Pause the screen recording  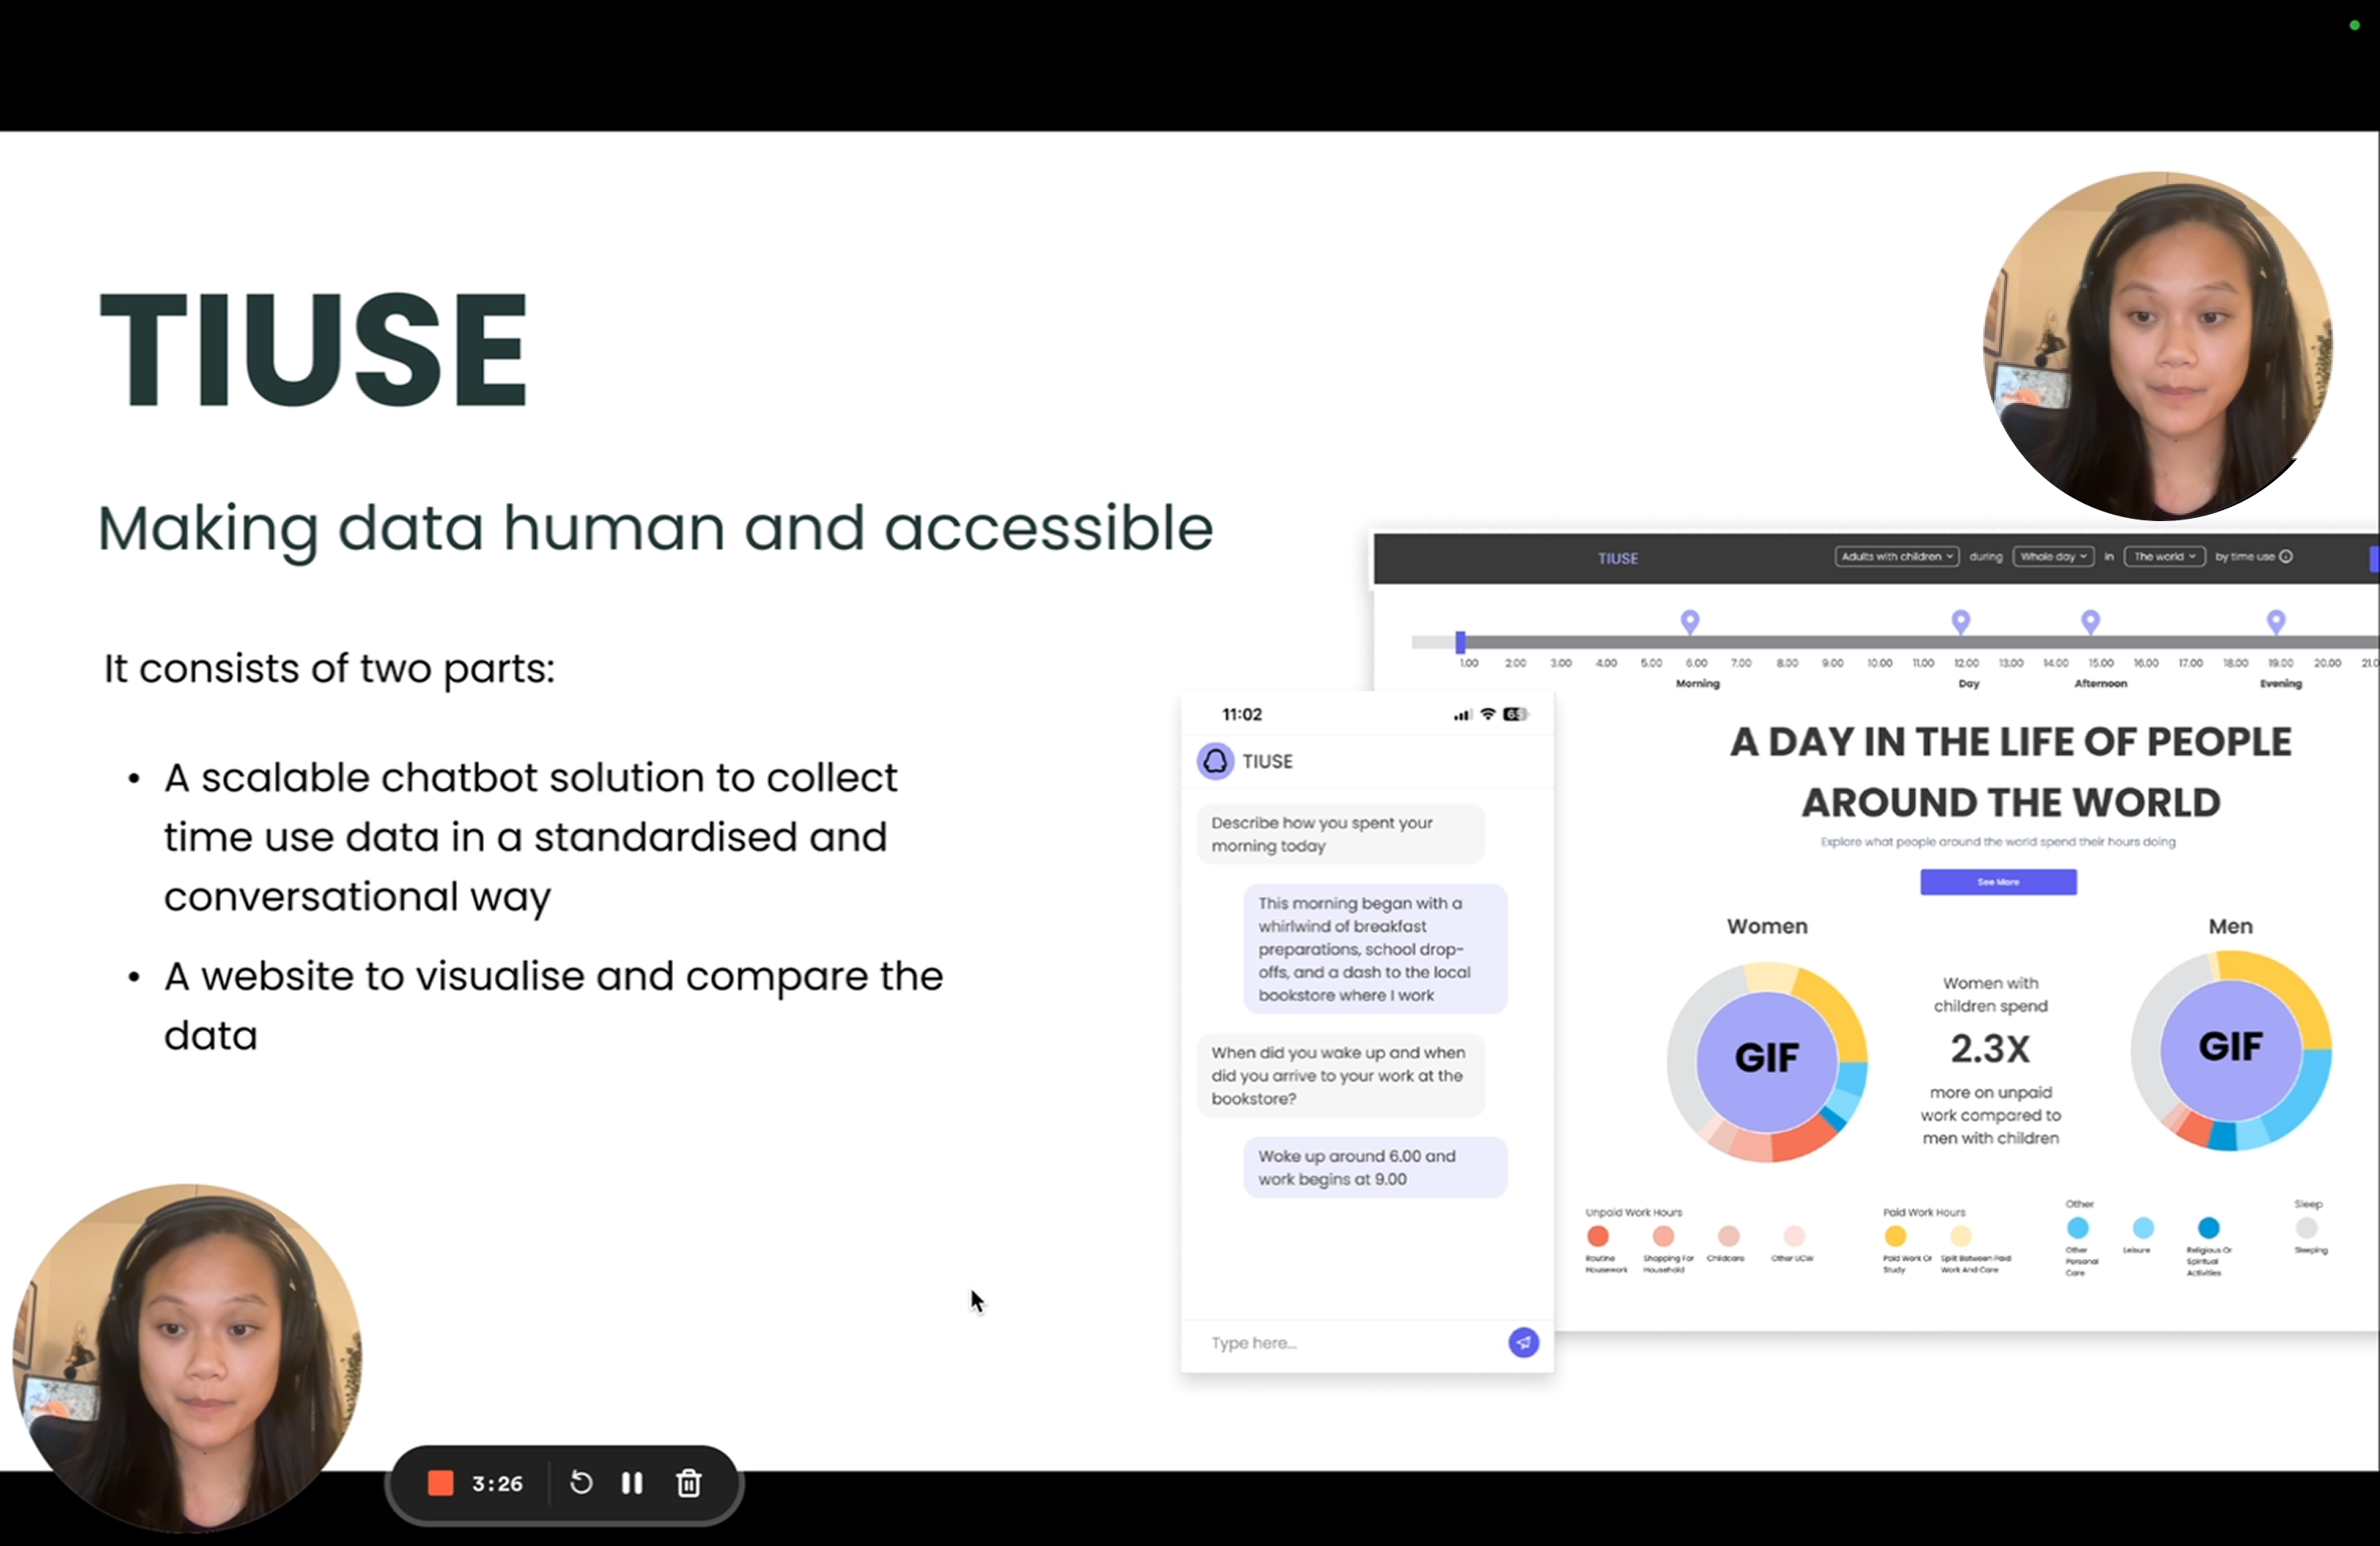632,1483
